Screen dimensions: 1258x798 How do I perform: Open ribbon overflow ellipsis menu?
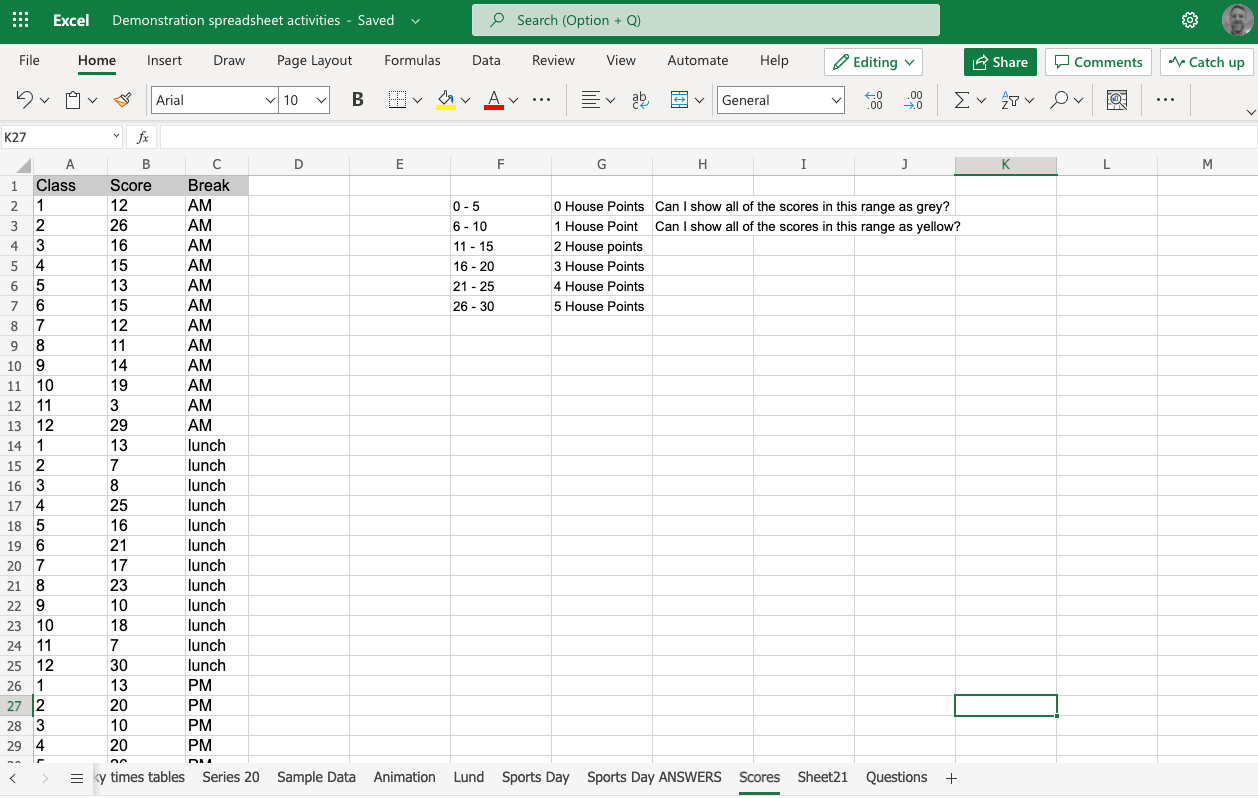[1165, 100]
